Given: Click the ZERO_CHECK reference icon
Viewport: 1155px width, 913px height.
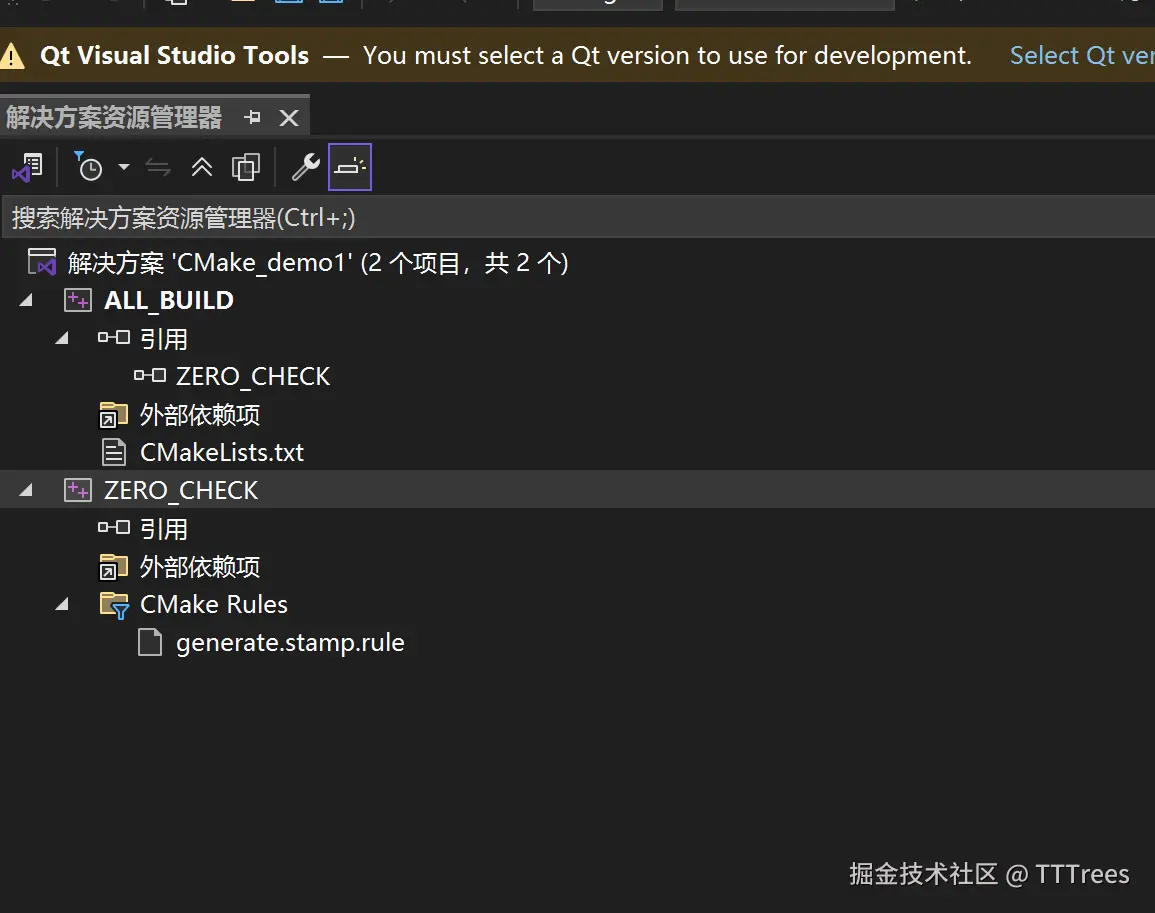Looking at the screenshot, I should tap(150, 376).
